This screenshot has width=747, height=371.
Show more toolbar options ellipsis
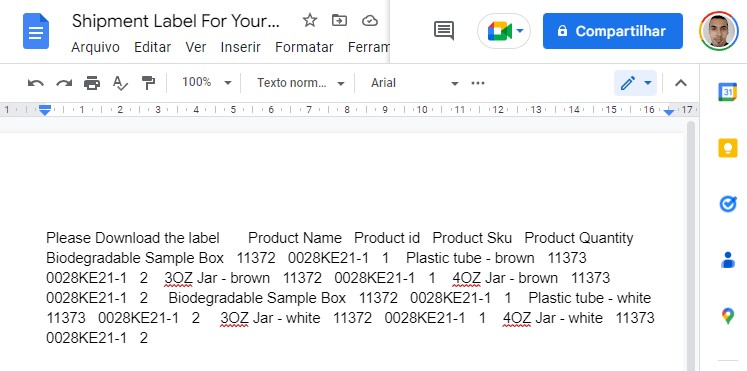tap(478, 83)
